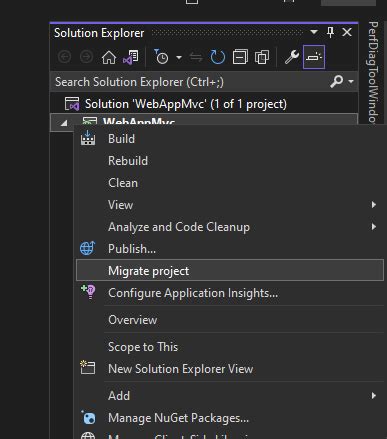The image size is (387, 439).
Task: Toggle Sync with Active Document arrows
Action: pos(196,58)
